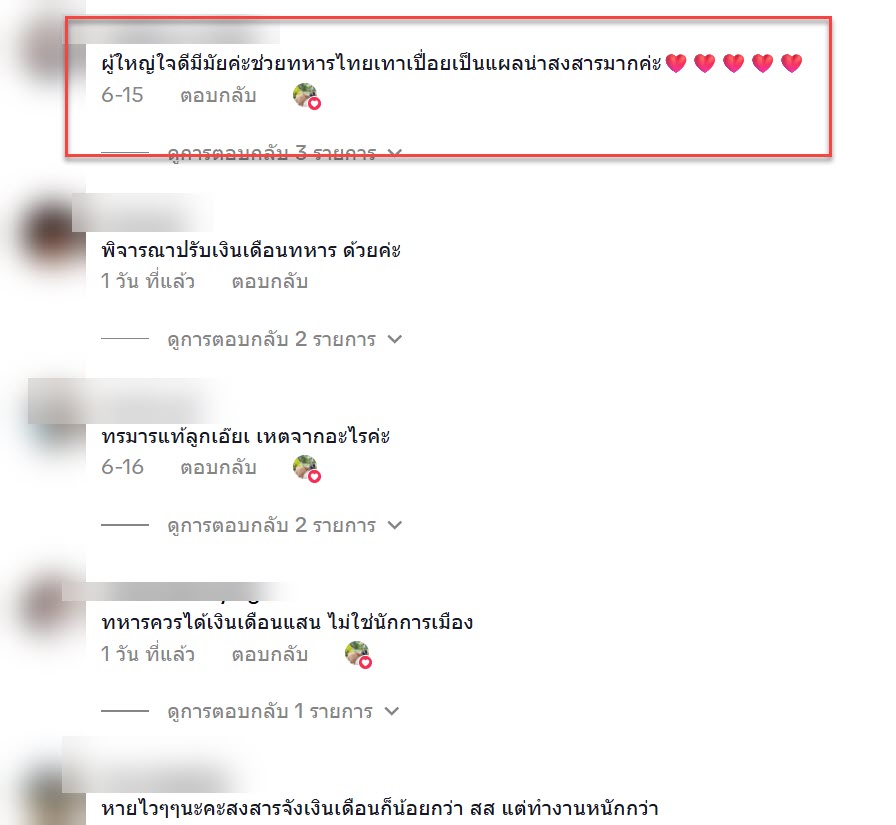Click creator-liked avatar icon on 6-16 comment
The width and height of the screenshot is (896, 825).
point(306,468)
